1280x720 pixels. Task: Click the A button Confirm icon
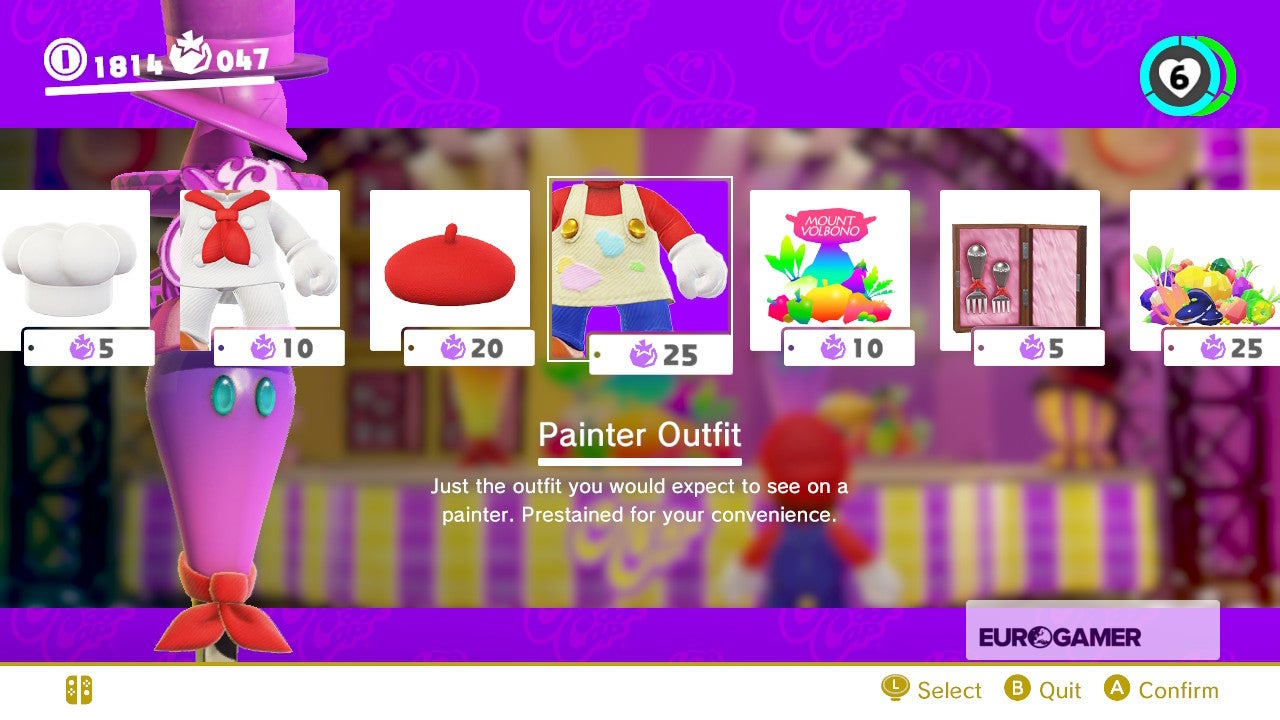click(x=1117, y=688)
